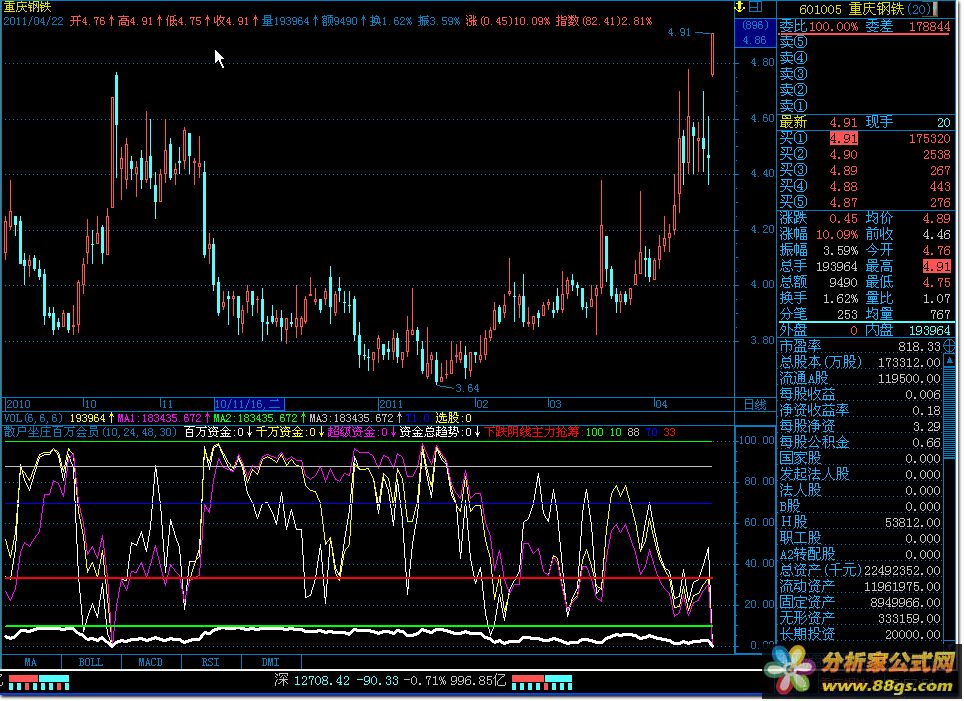Click the 买③ price 4.89
Image resolution: width=964 pixels, height=701 pixels.
tap(844, 171)
